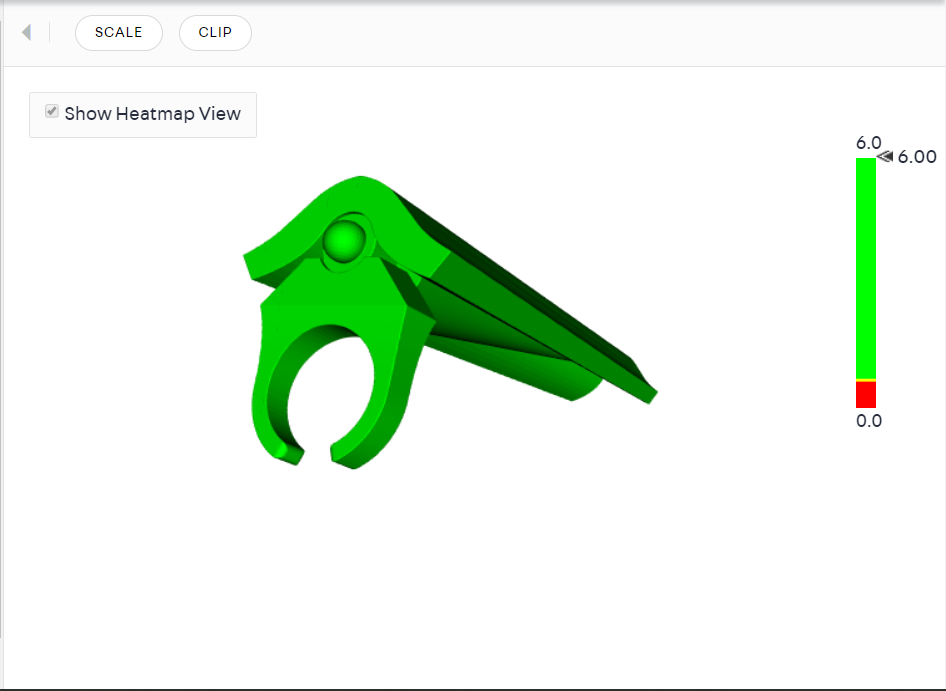Click the 6.00 threshold value label
This screenshot has height=691, width=946.
click(x=917, y=157)
